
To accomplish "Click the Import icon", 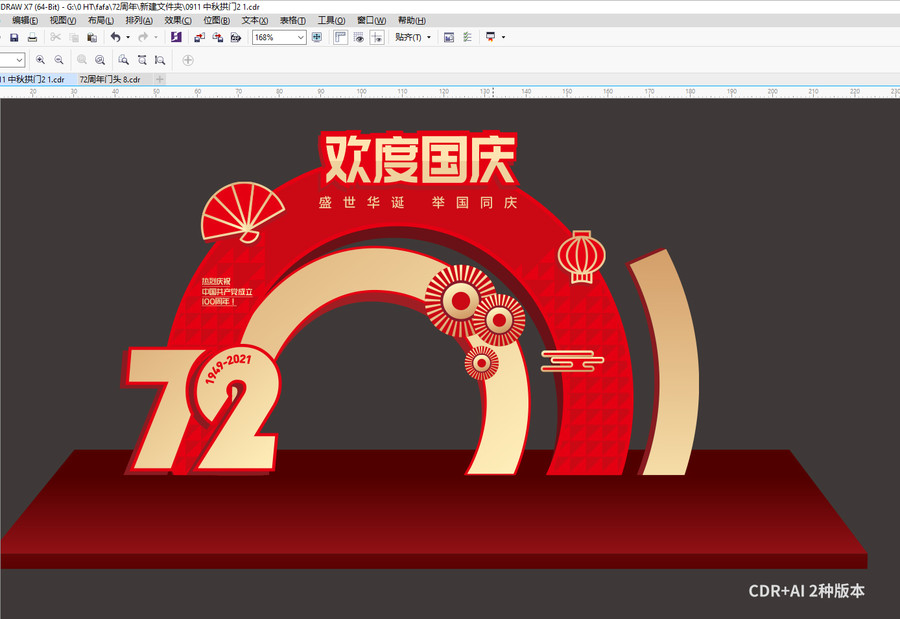I will click(199, 37).
